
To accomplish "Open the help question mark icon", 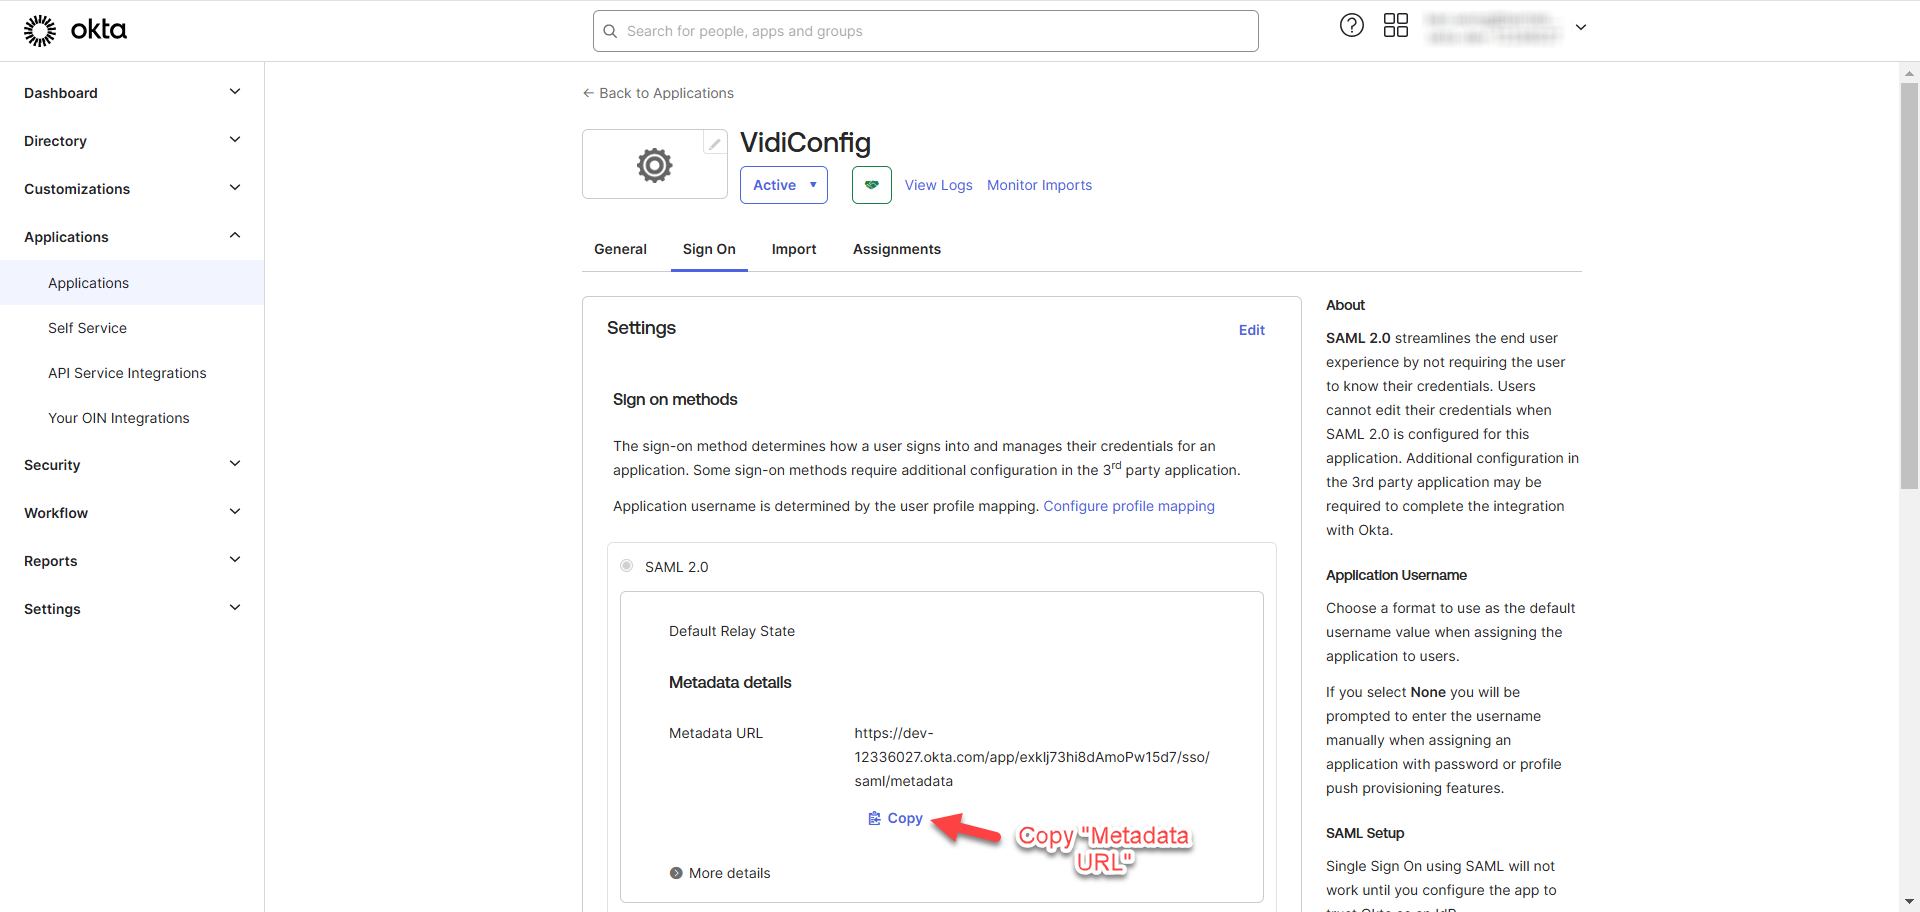I will coord(1351,26).
